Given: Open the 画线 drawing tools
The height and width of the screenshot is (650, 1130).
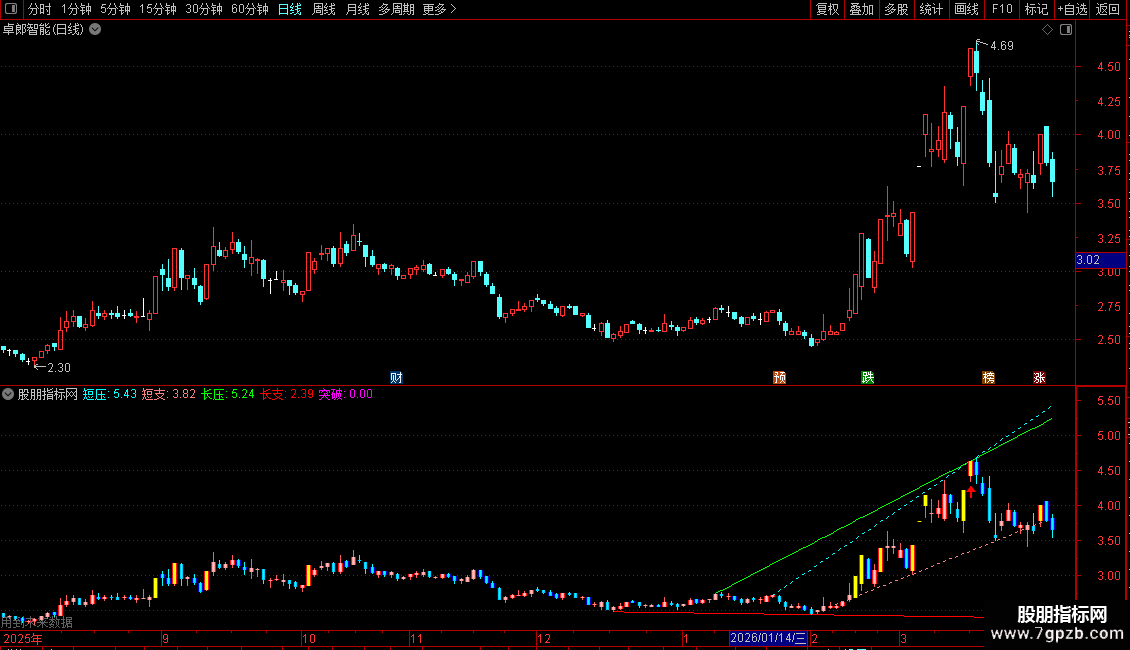Looking at the screenshot, I should coord(966,9).
